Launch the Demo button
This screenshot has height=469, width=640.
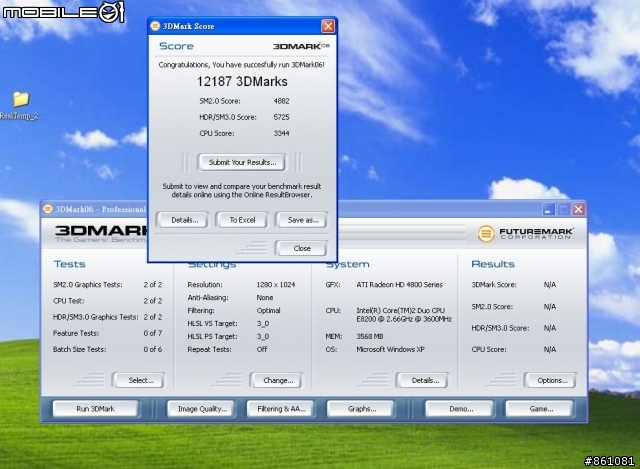click(461, 409)
